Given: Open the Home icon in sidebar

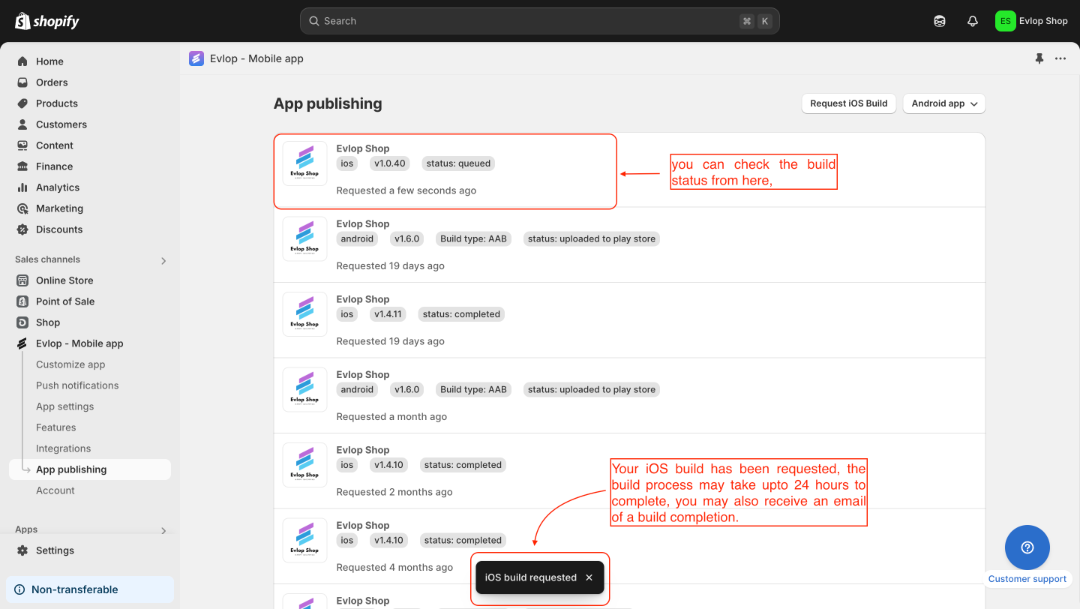Looking at the screenshot, I should 23,61.
